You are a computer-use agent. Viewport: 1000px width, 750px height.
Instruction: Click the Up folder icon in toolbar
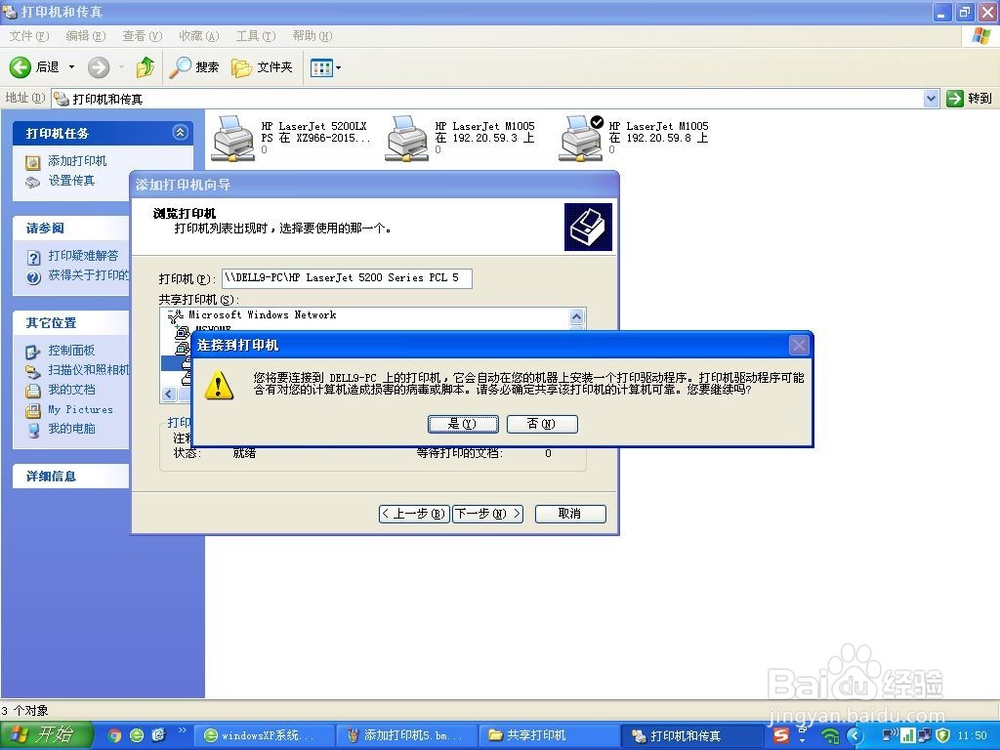point(145,66)
